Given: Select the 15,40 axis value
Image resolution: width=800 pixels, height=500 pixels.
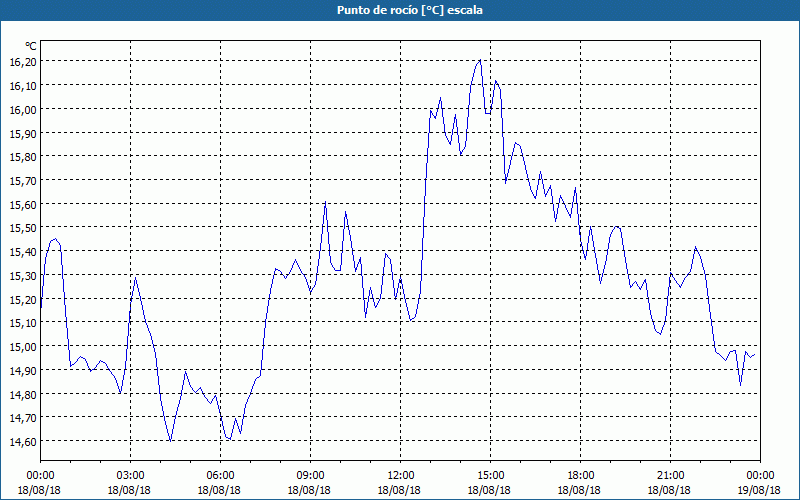Looking at the screenshot, I should (x=23, y=252).
